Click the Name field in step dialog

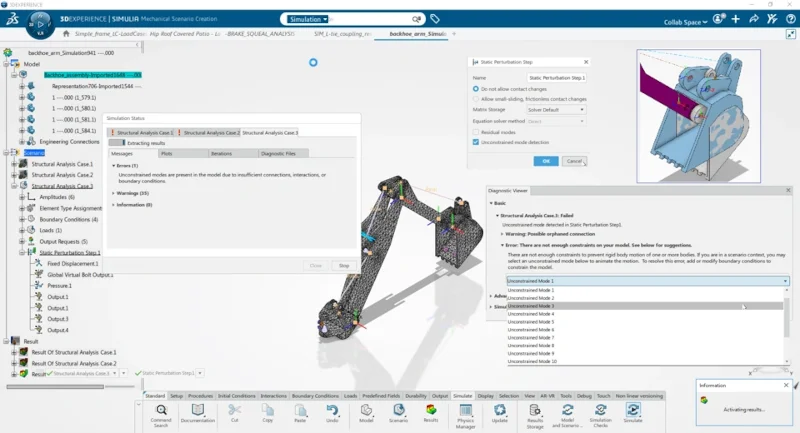(x=556, y=78)
